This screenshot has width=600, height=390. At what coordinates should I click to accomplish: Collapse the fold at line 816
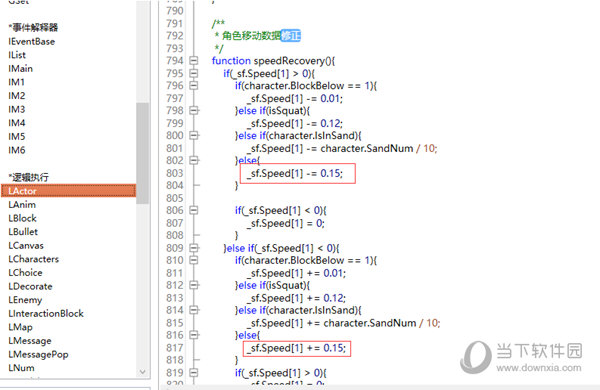pos(194,335)
